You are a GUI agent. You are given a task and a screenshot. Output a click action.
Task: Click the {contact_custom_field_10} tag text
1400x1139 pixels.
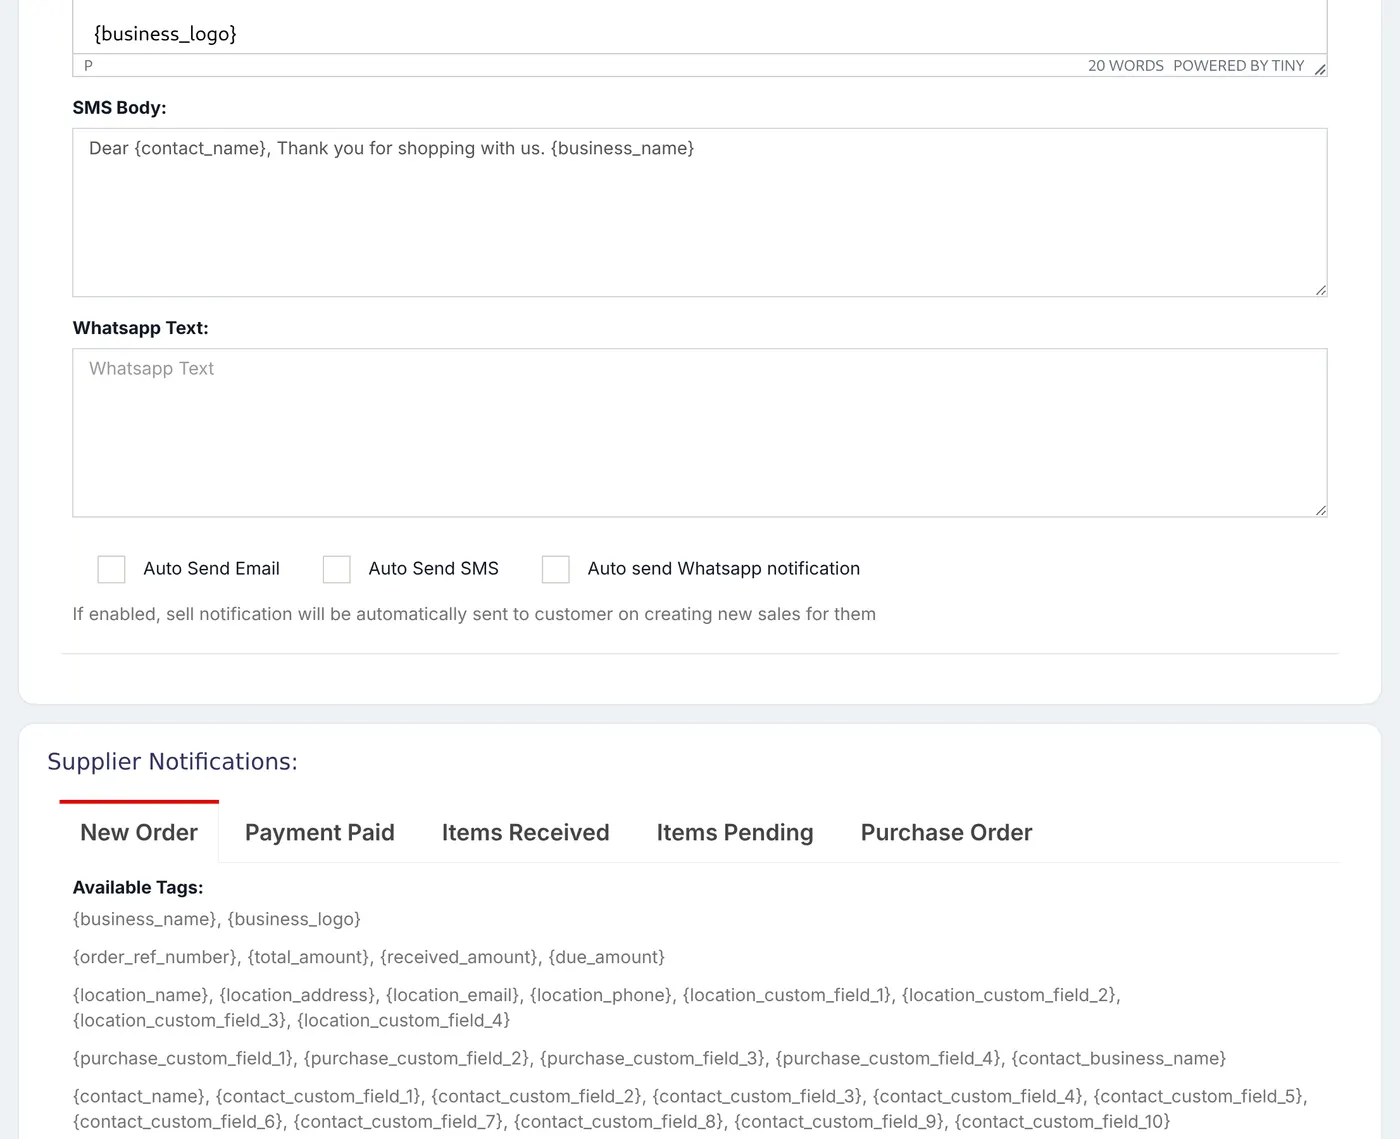1063,1121
